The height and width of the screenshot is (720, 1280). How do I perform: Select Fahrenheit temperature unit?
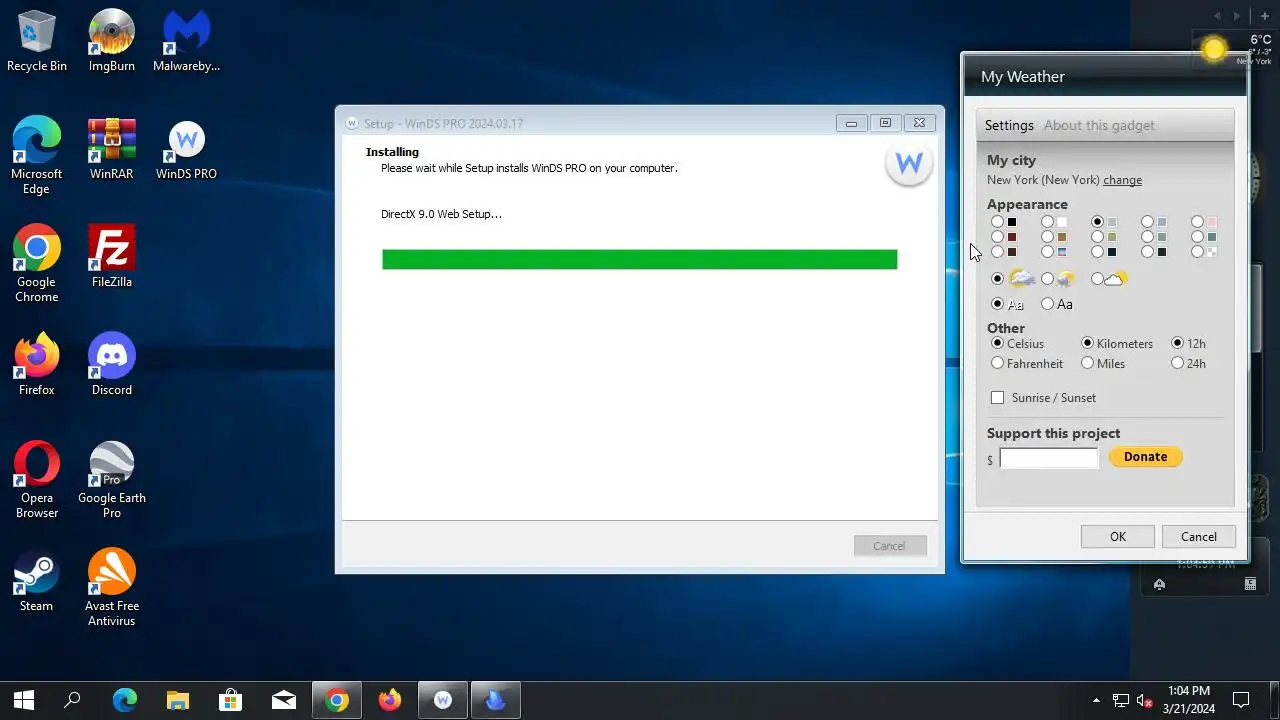(997, 364)
